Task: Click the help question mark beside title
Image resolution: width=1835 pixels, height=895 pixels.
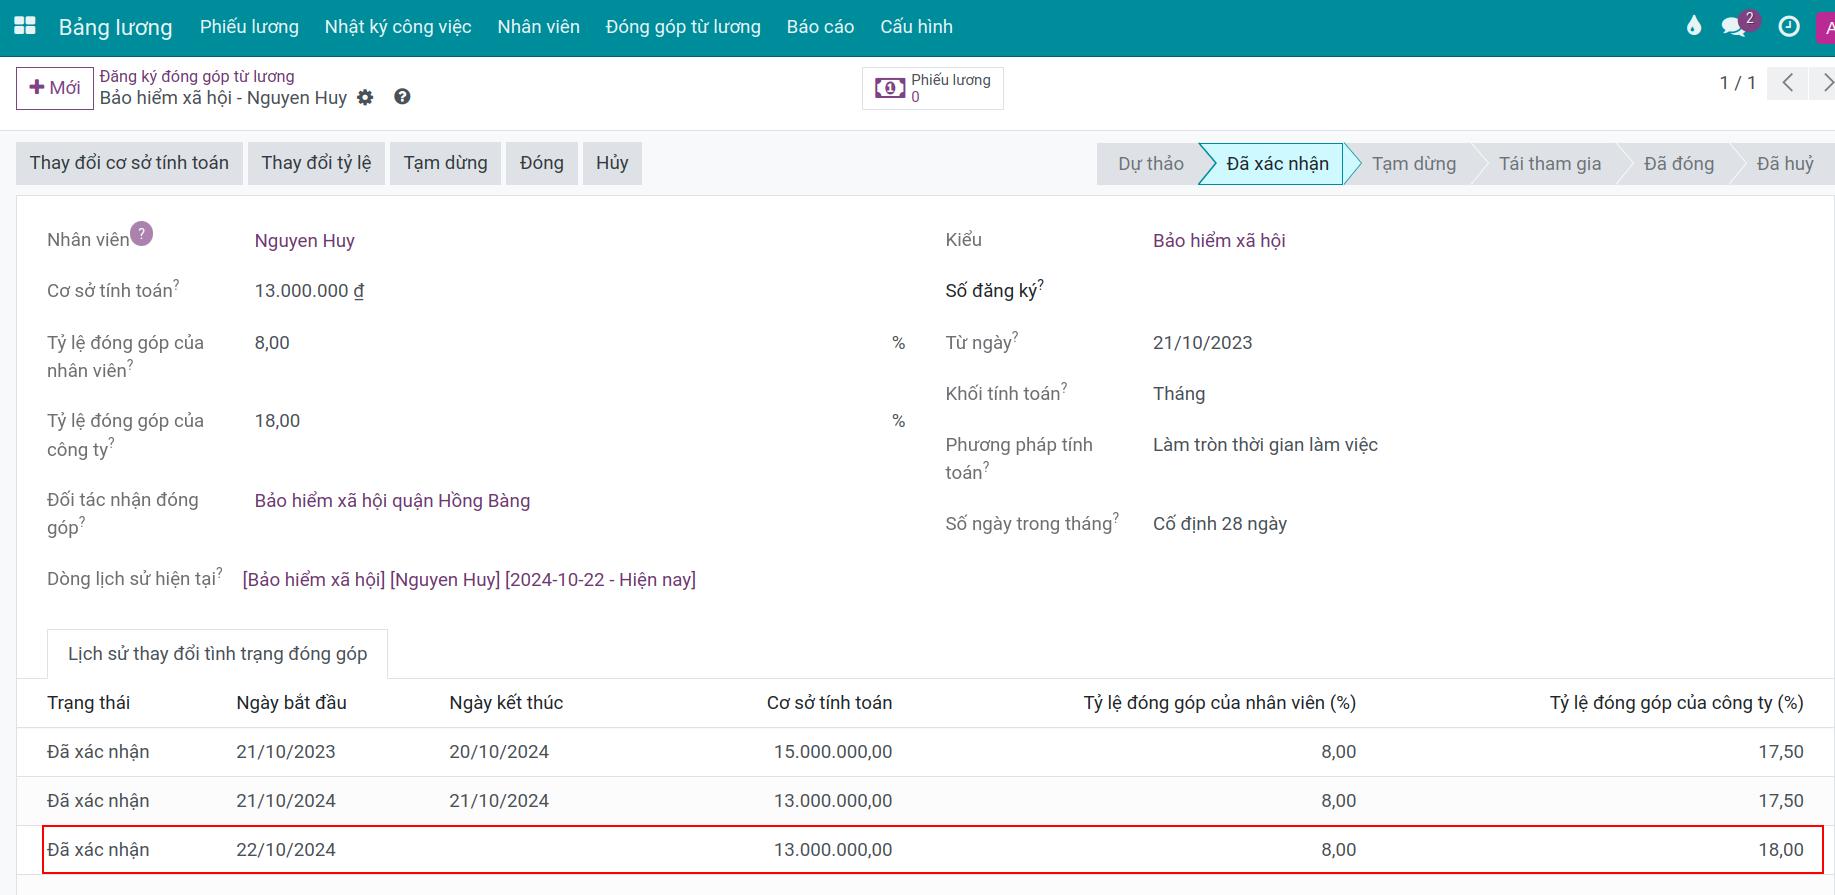Action: 402,97
